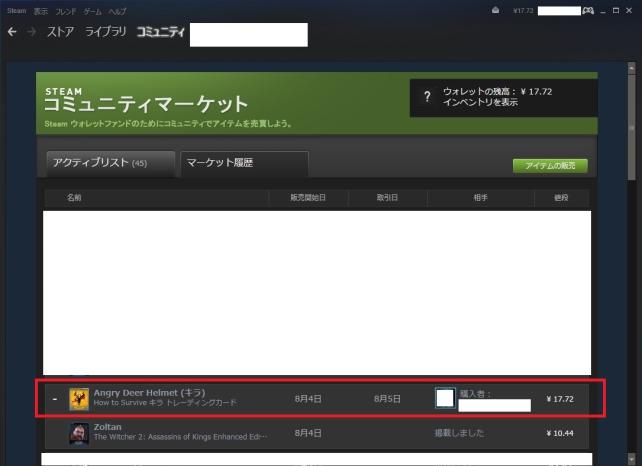Switch to アクティブリスト tab
642x466 pixels.
click(x=111, y=163)
